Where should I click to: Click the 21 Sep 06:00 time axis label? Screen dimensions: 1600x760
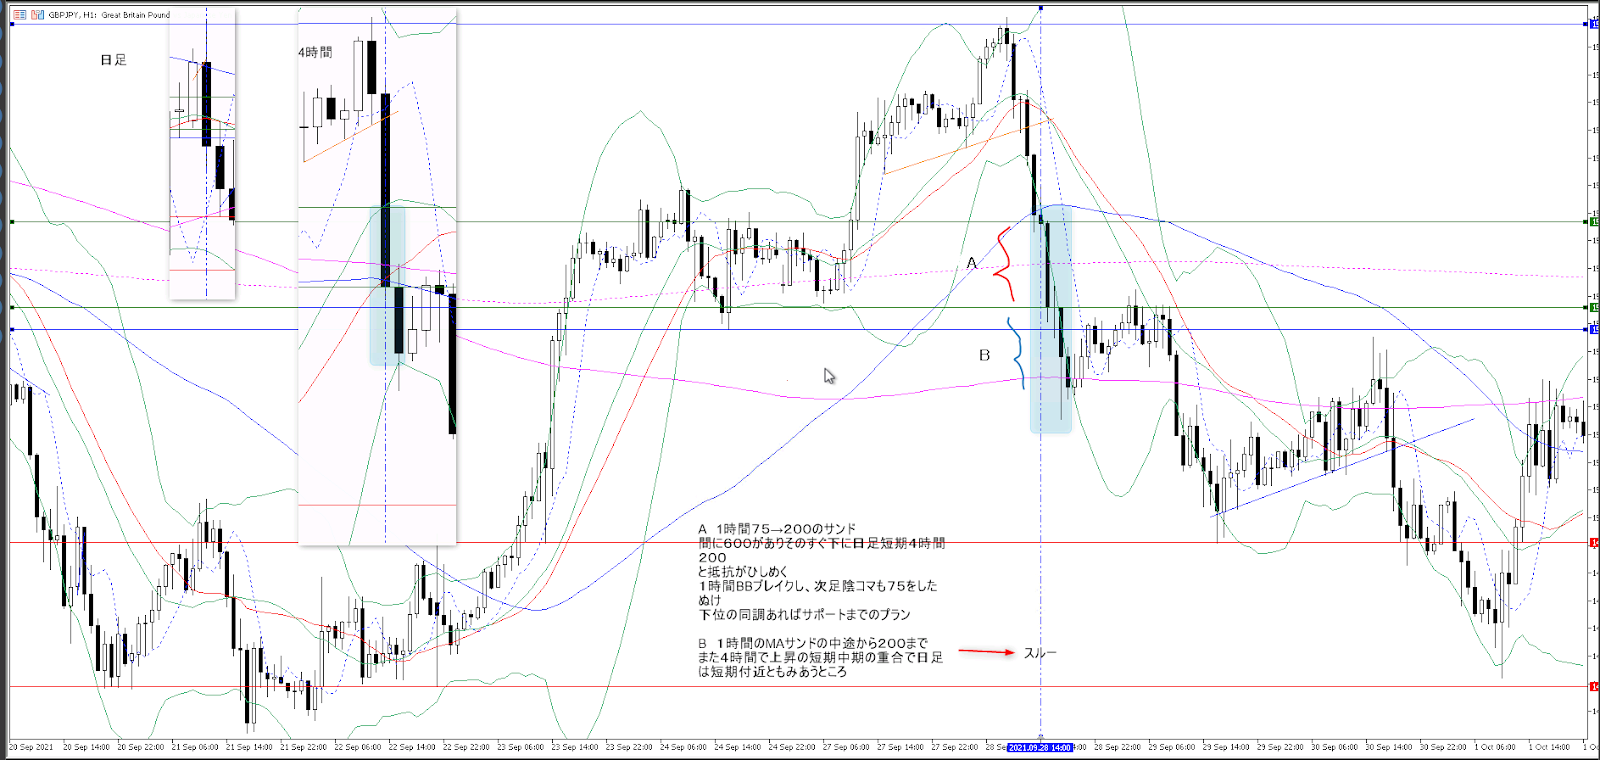pyautogui.click(x=195, y=747)
